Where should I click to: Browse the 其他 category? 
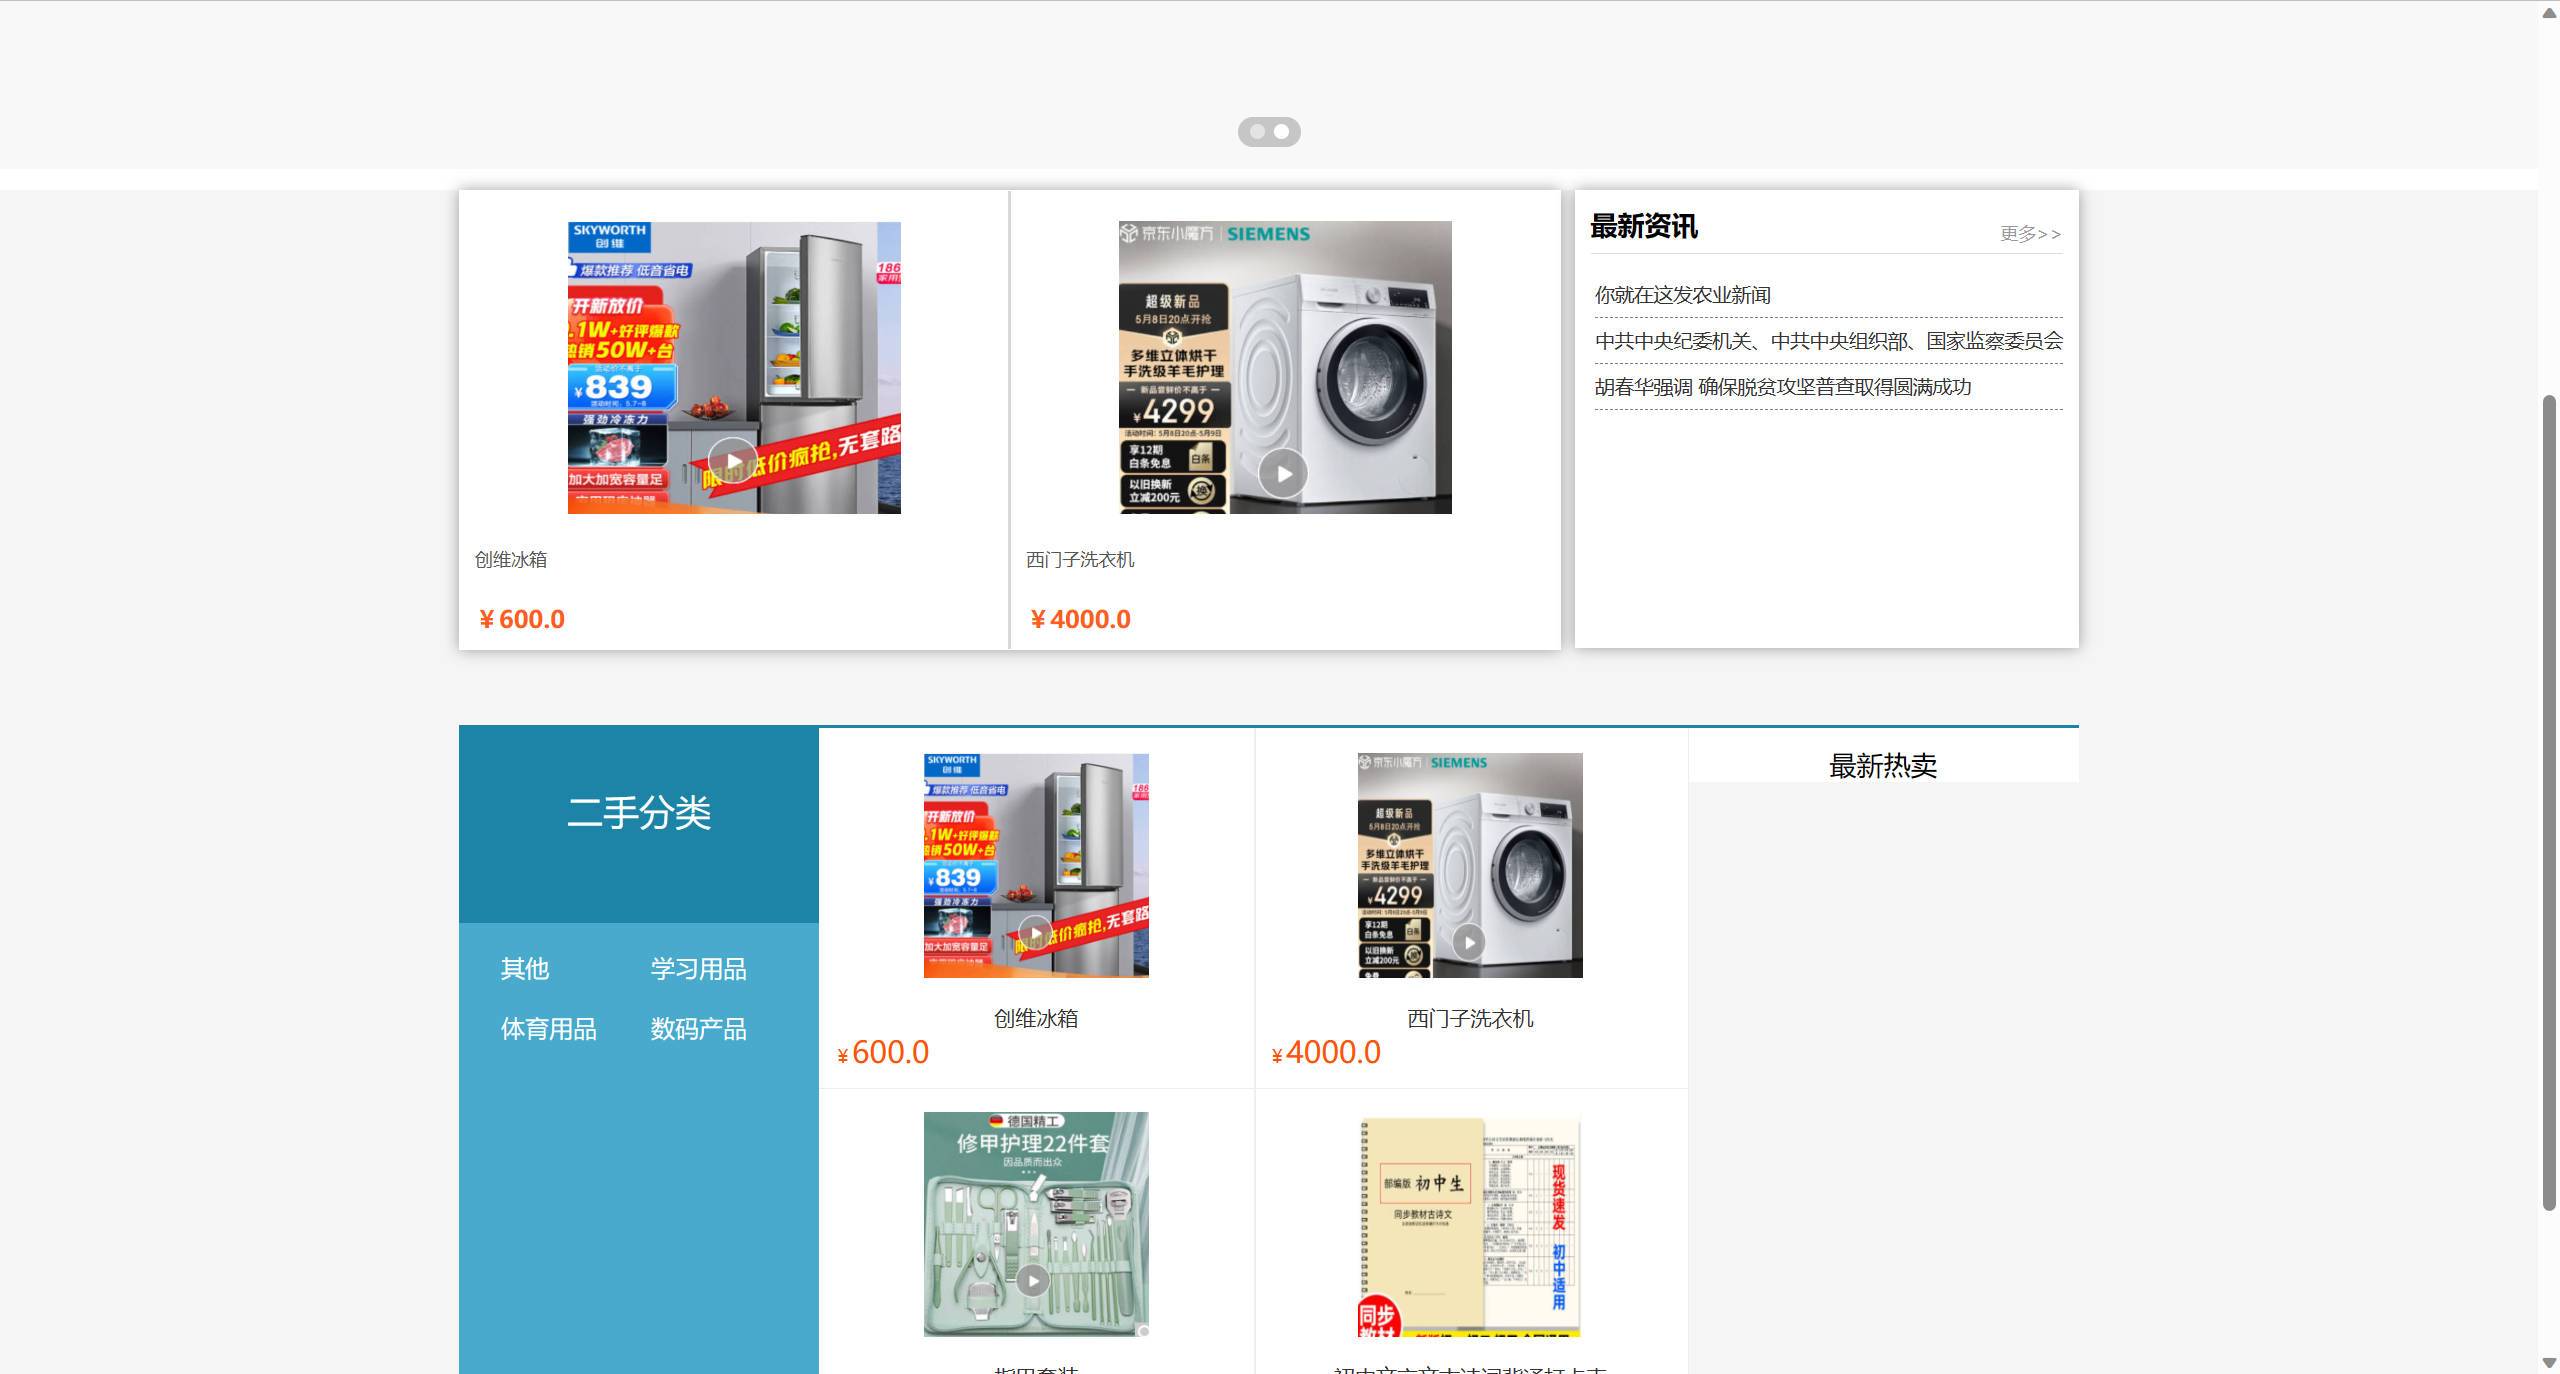tap(525, 968)
